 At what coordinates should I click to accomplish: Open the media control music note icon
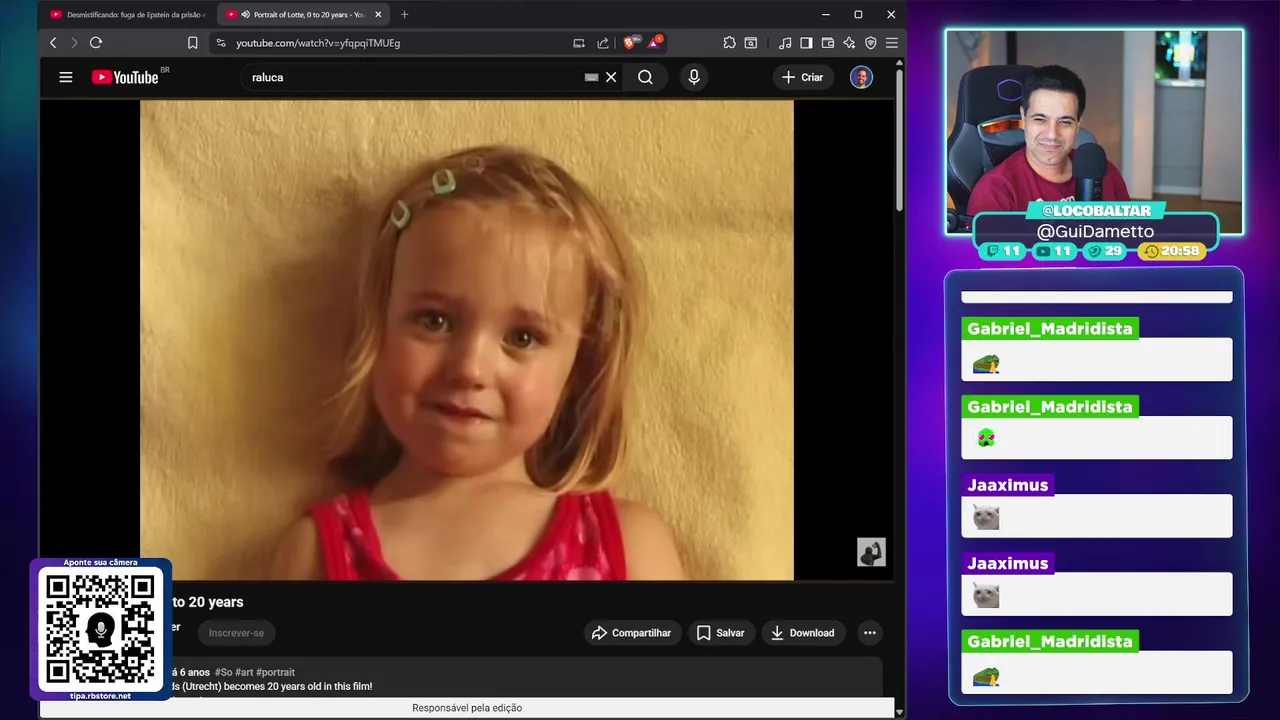click(785, 43)
